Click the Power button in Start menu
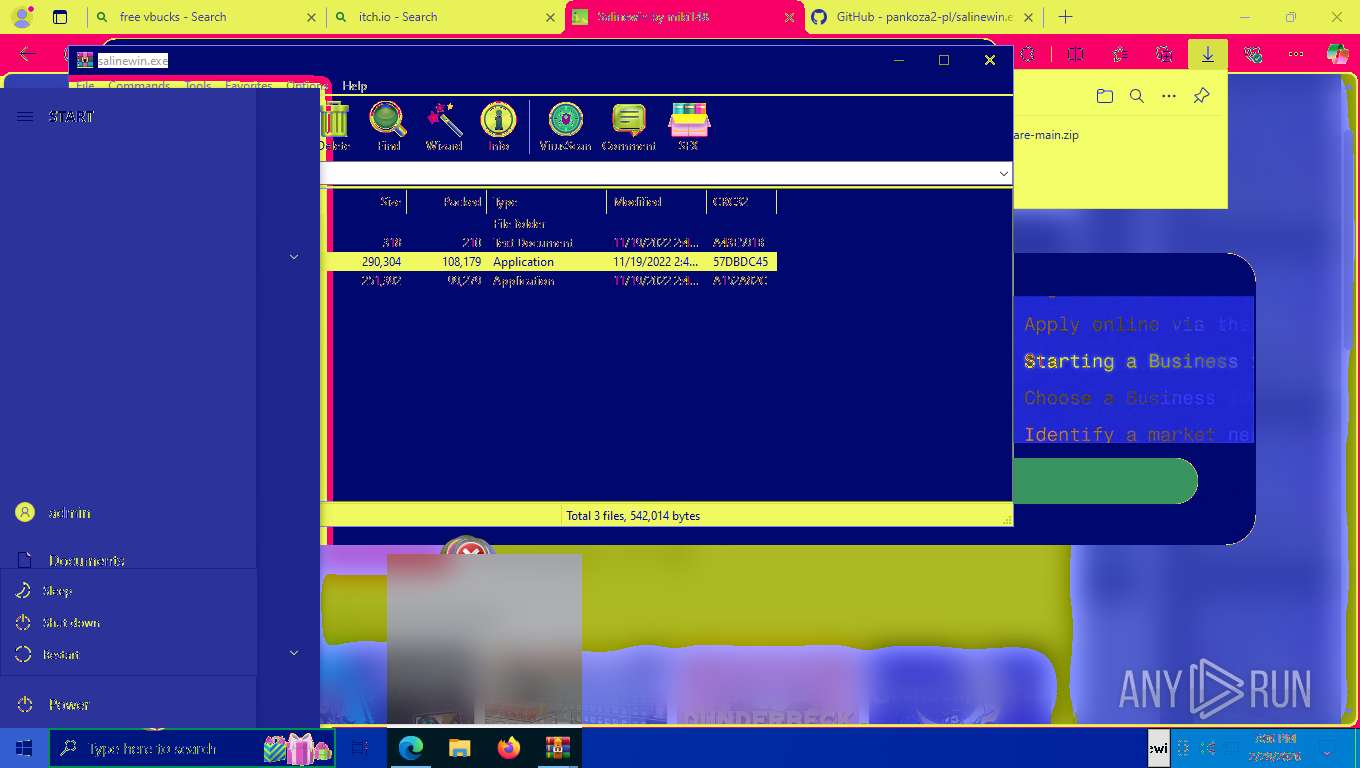1360x768 pixels. [128, 705]
